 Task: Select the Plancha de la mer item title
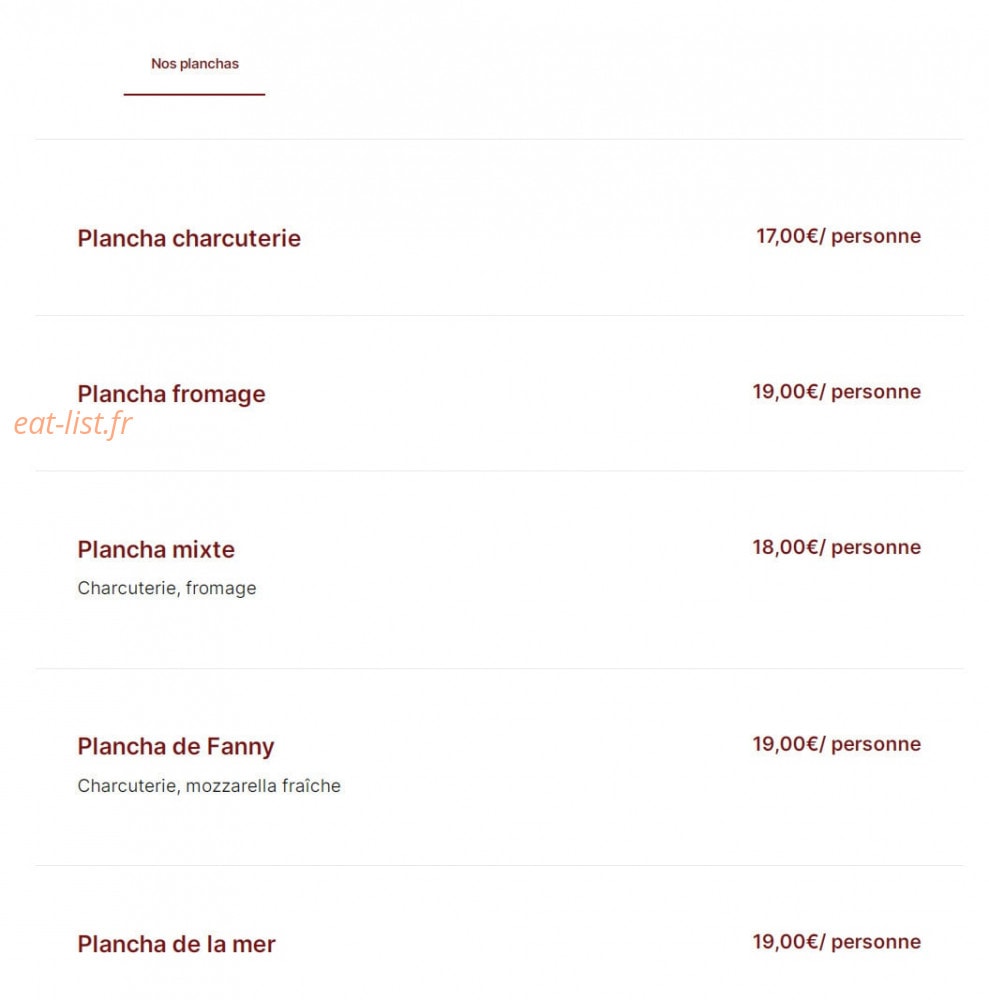pos(176,944)
